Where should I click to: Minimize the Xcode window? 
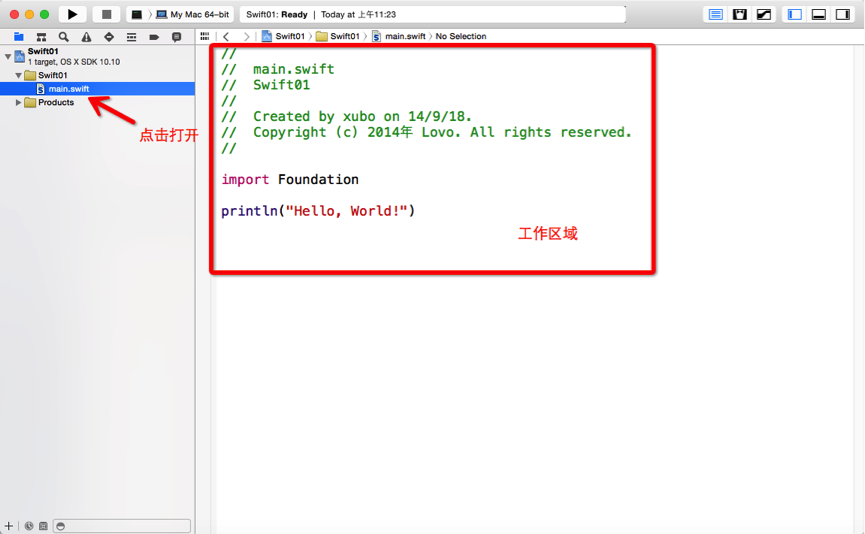pyautogui.click(x=29, y=14)
